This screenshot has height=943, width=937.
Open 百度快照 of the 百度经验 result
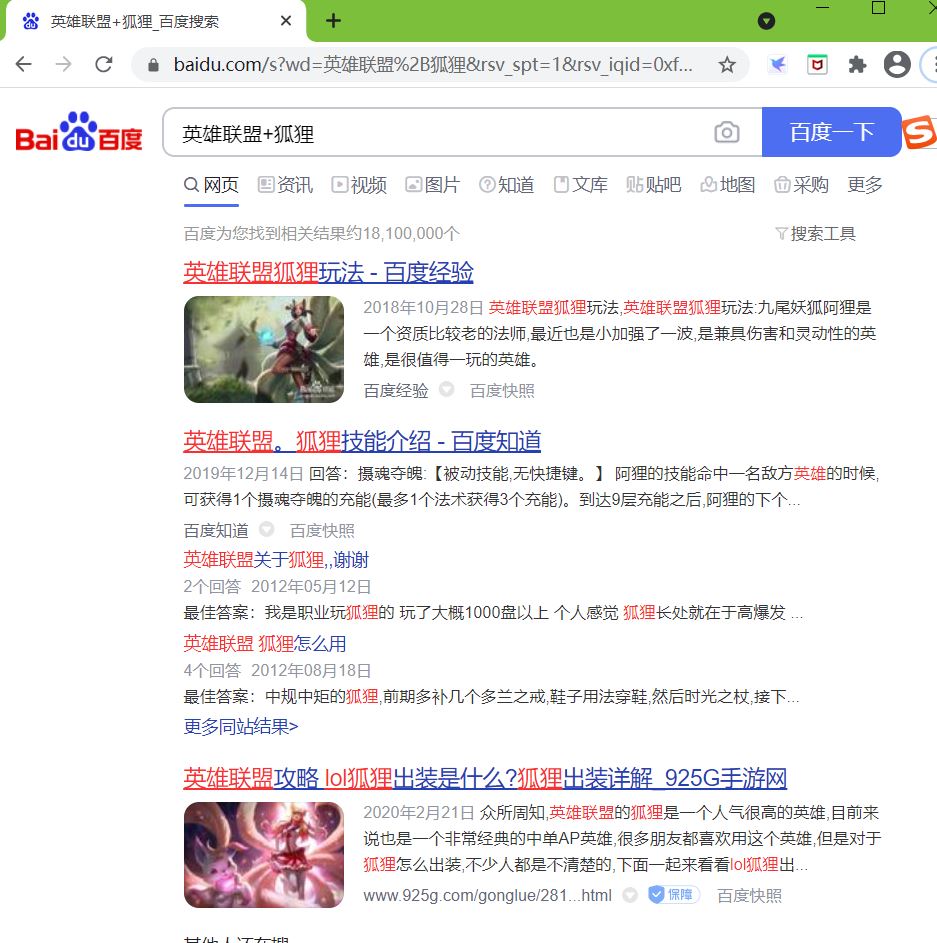[x=502, y=391]
